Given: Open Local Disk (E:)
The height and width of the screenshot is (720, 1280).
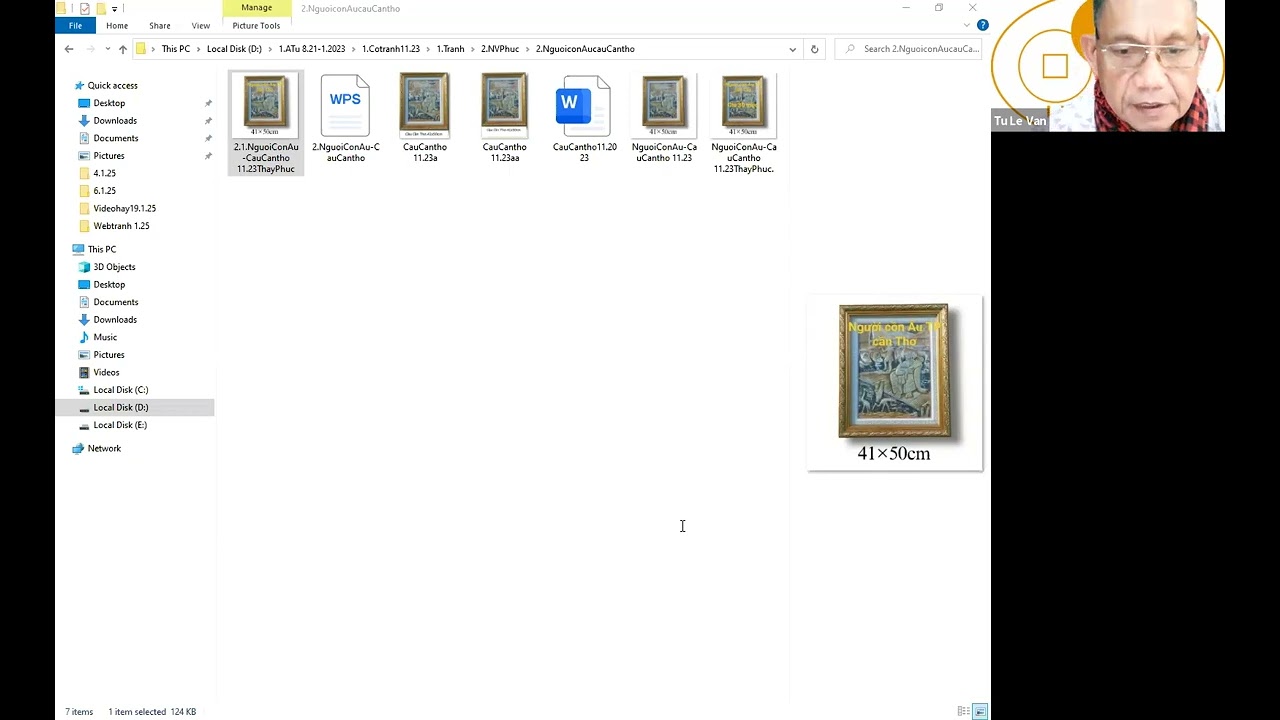Looking at the screenshot, I should coord(120,425).
